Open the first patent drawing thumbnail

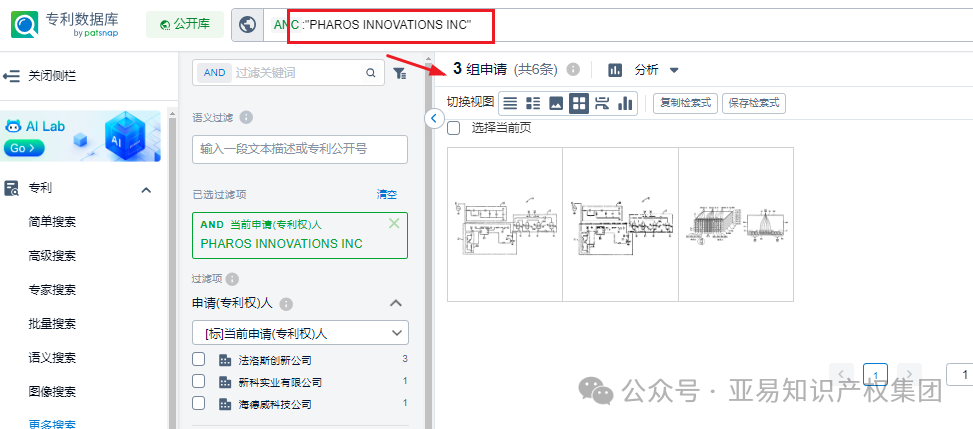pos(505,225)
